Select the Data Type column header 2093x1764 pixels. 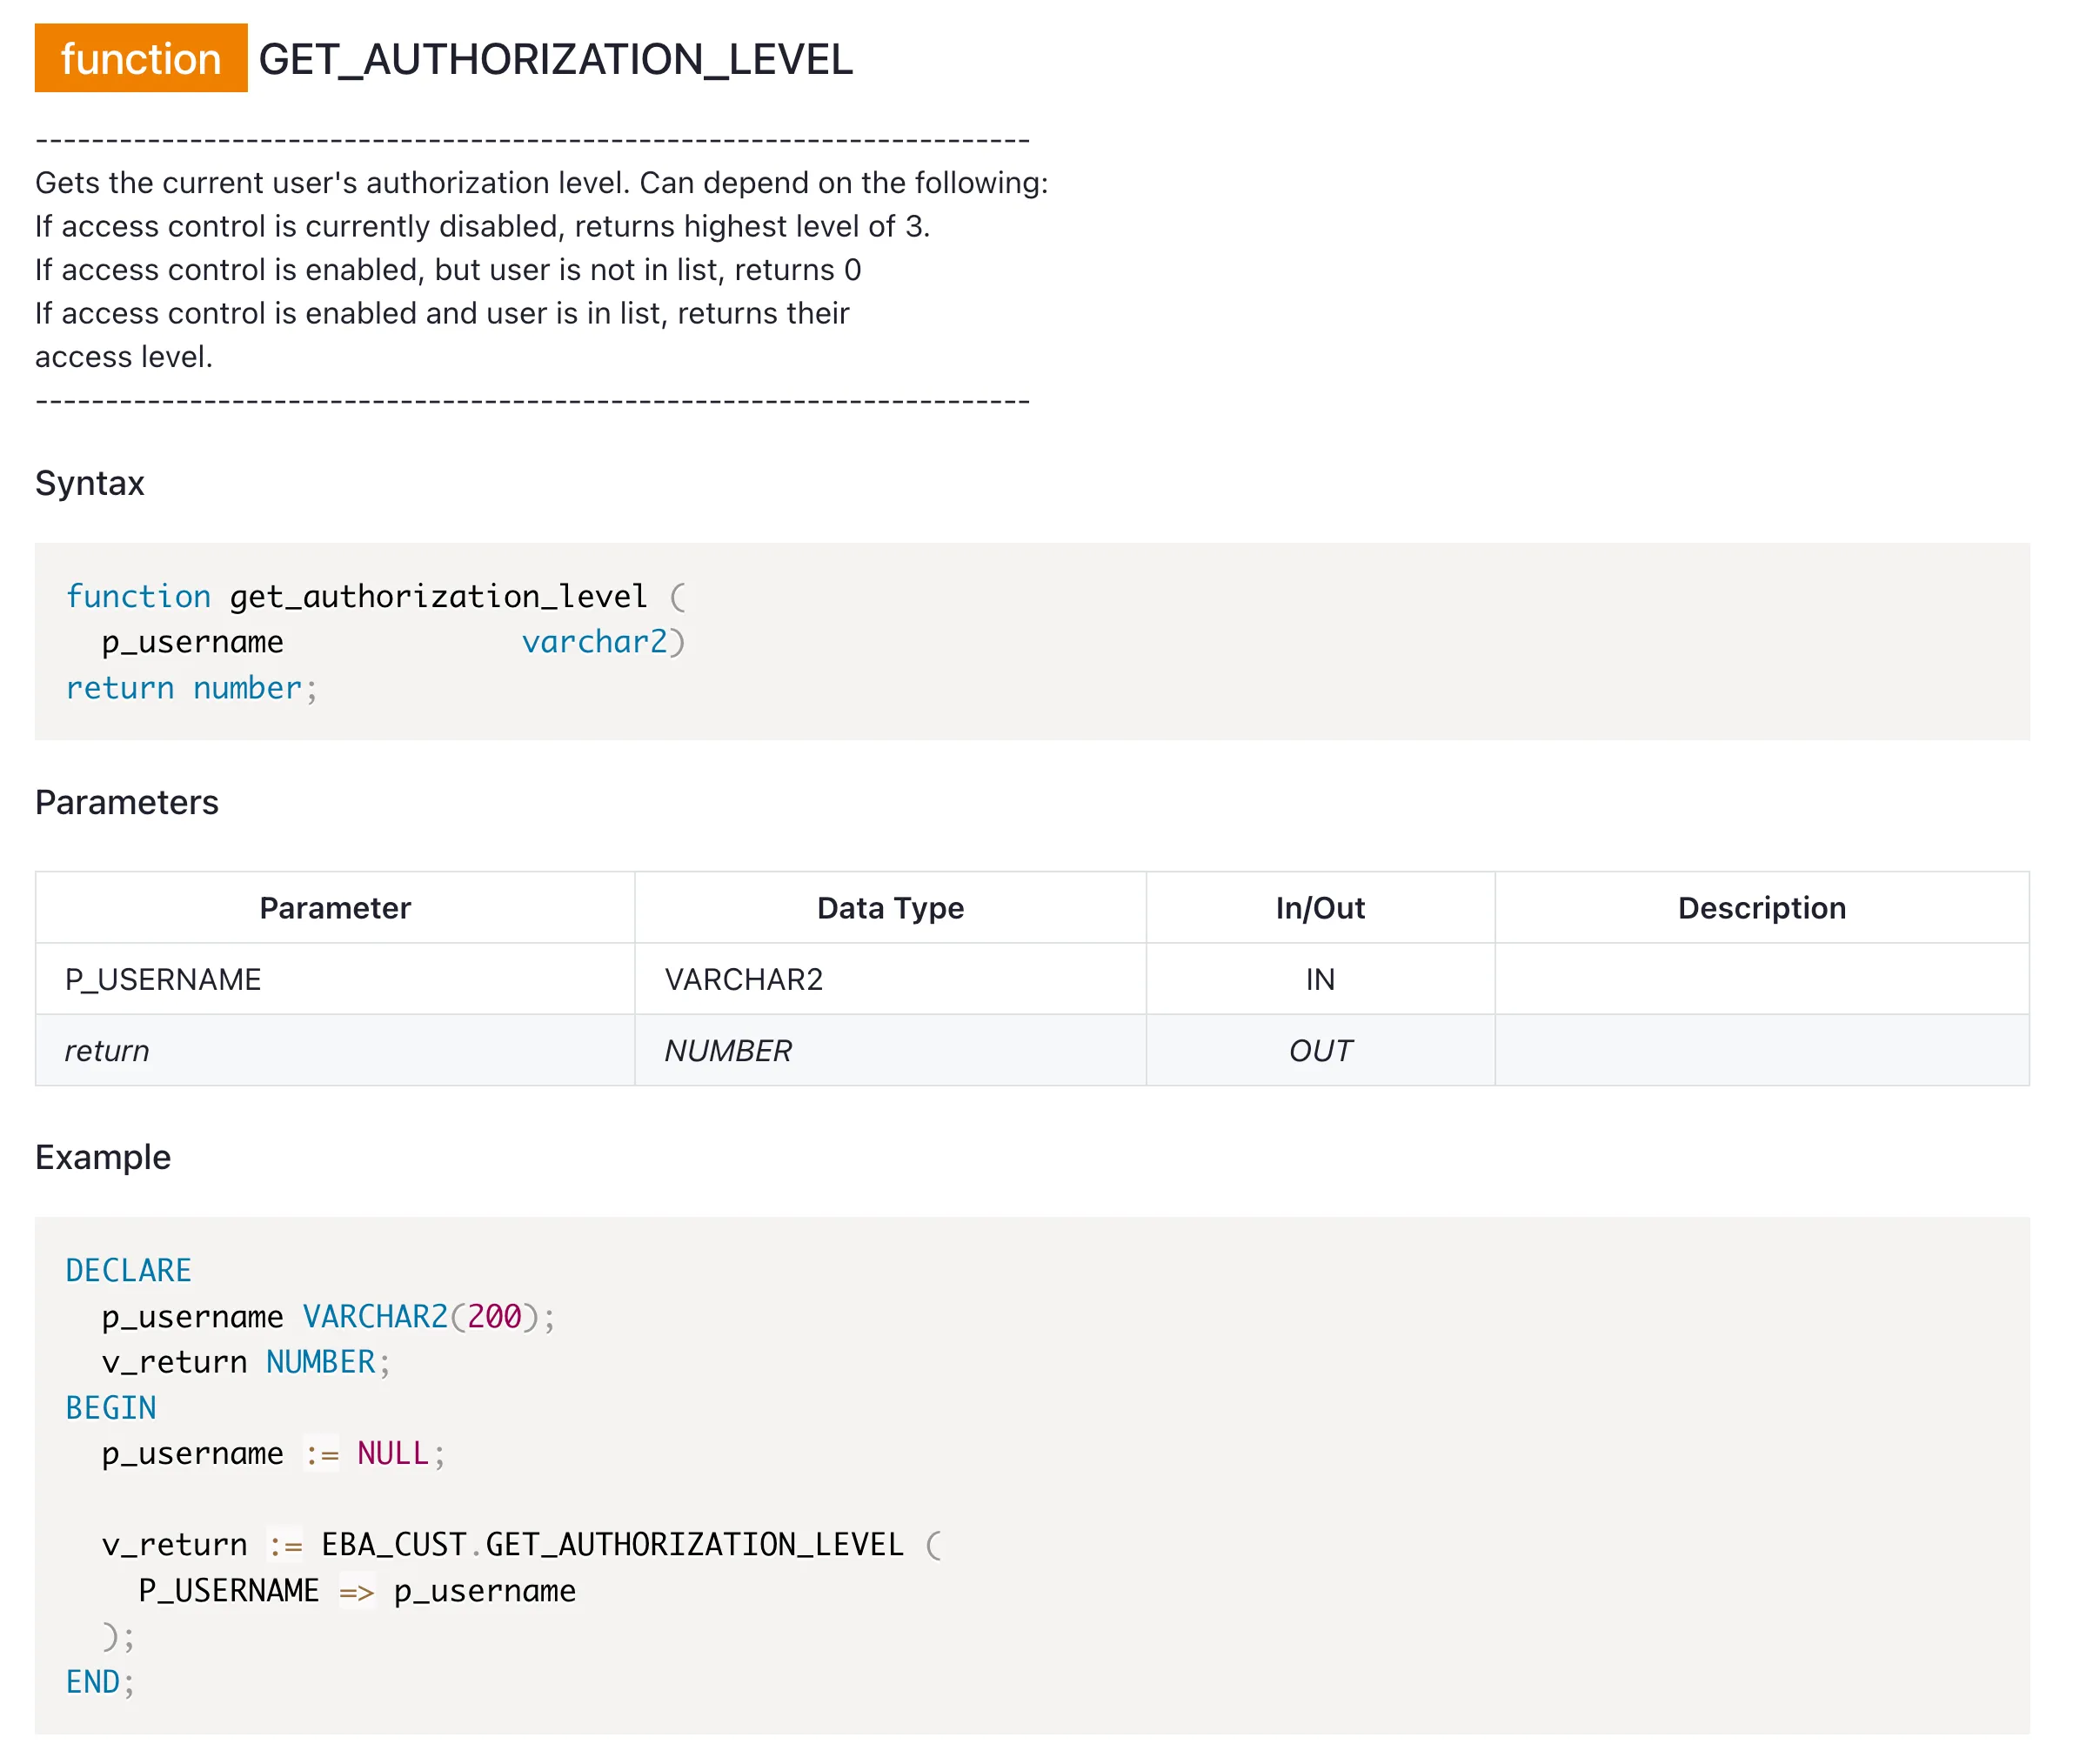pyautogui.click(x=889, y=907)
